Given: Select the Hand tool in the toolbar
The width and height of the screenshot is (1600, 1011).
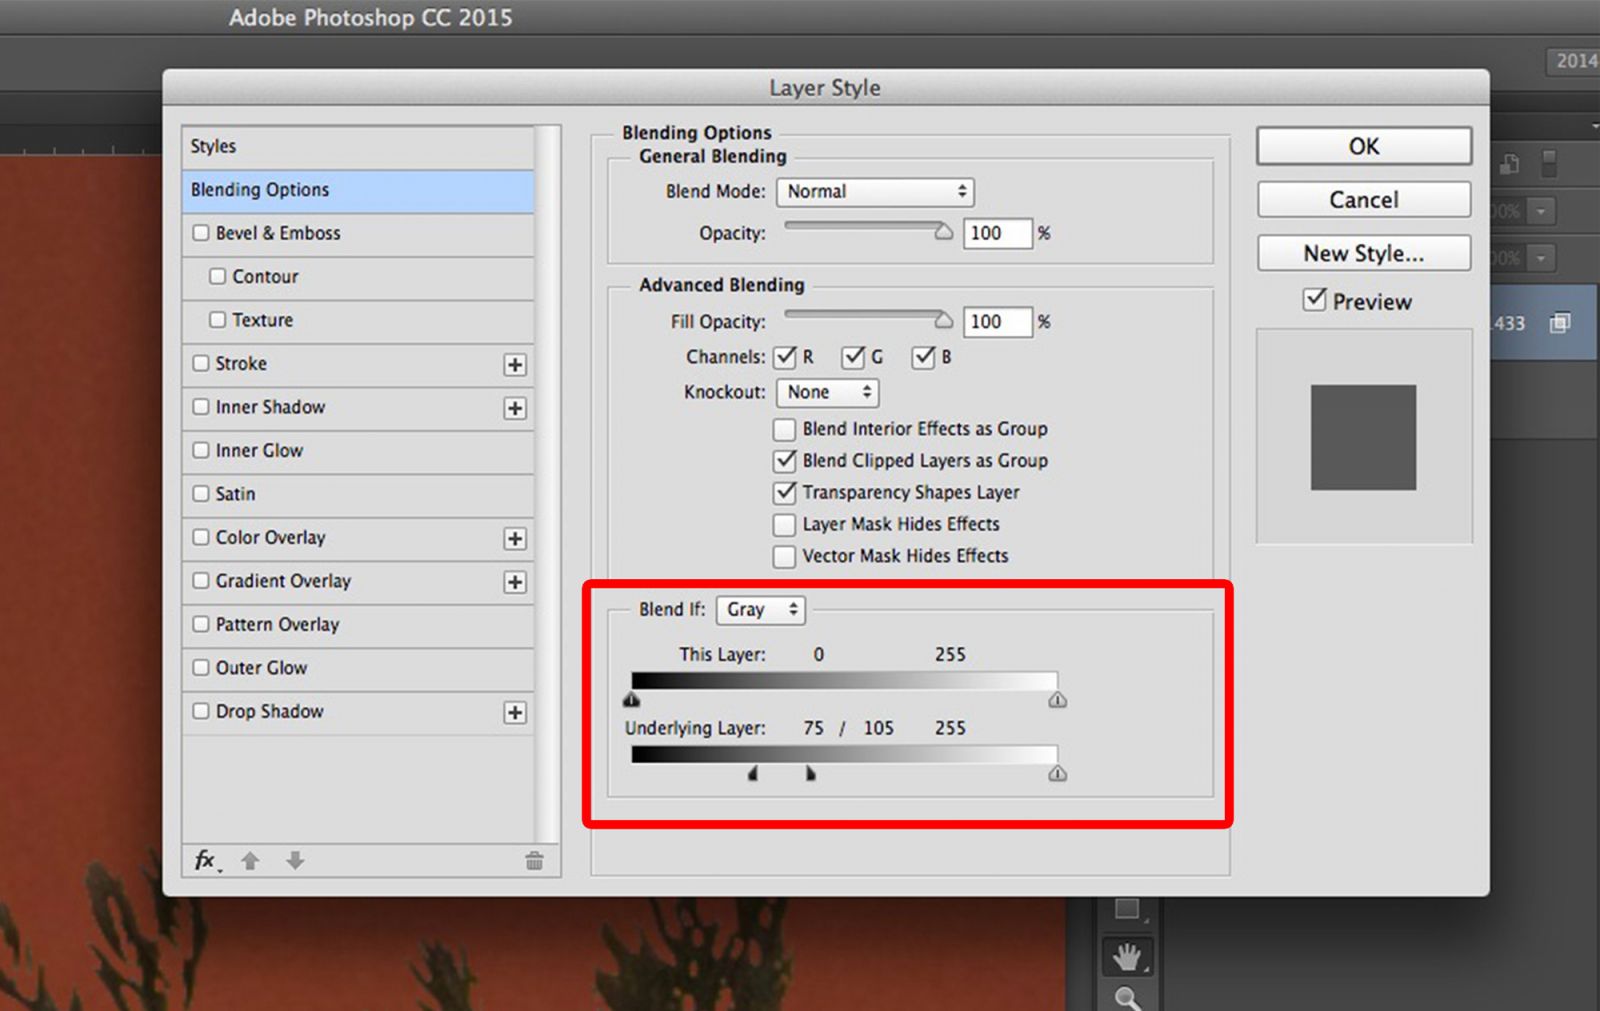Looking at the screenshot, I should pos(1128,955).
